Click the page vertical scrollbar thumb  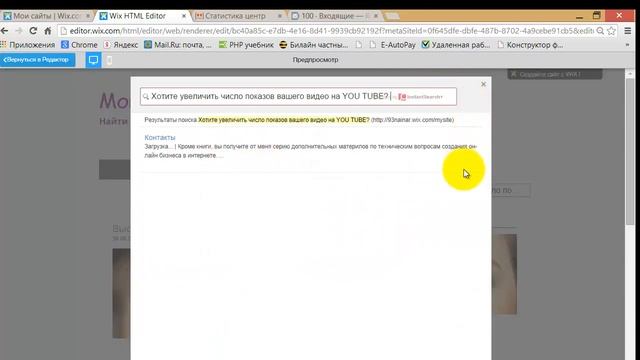click(x=630, y=151)
